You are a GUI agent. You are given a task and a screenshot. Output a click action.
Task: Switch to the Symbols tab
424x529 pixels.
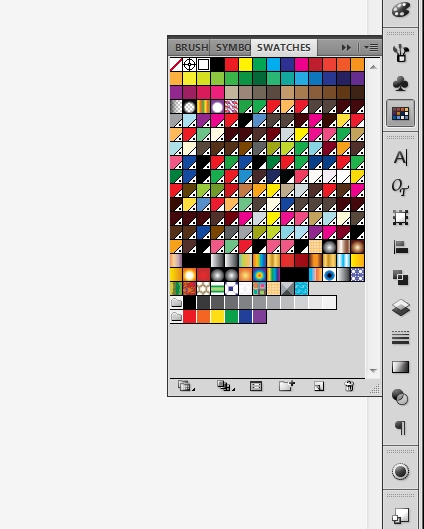tap(233, 48)
